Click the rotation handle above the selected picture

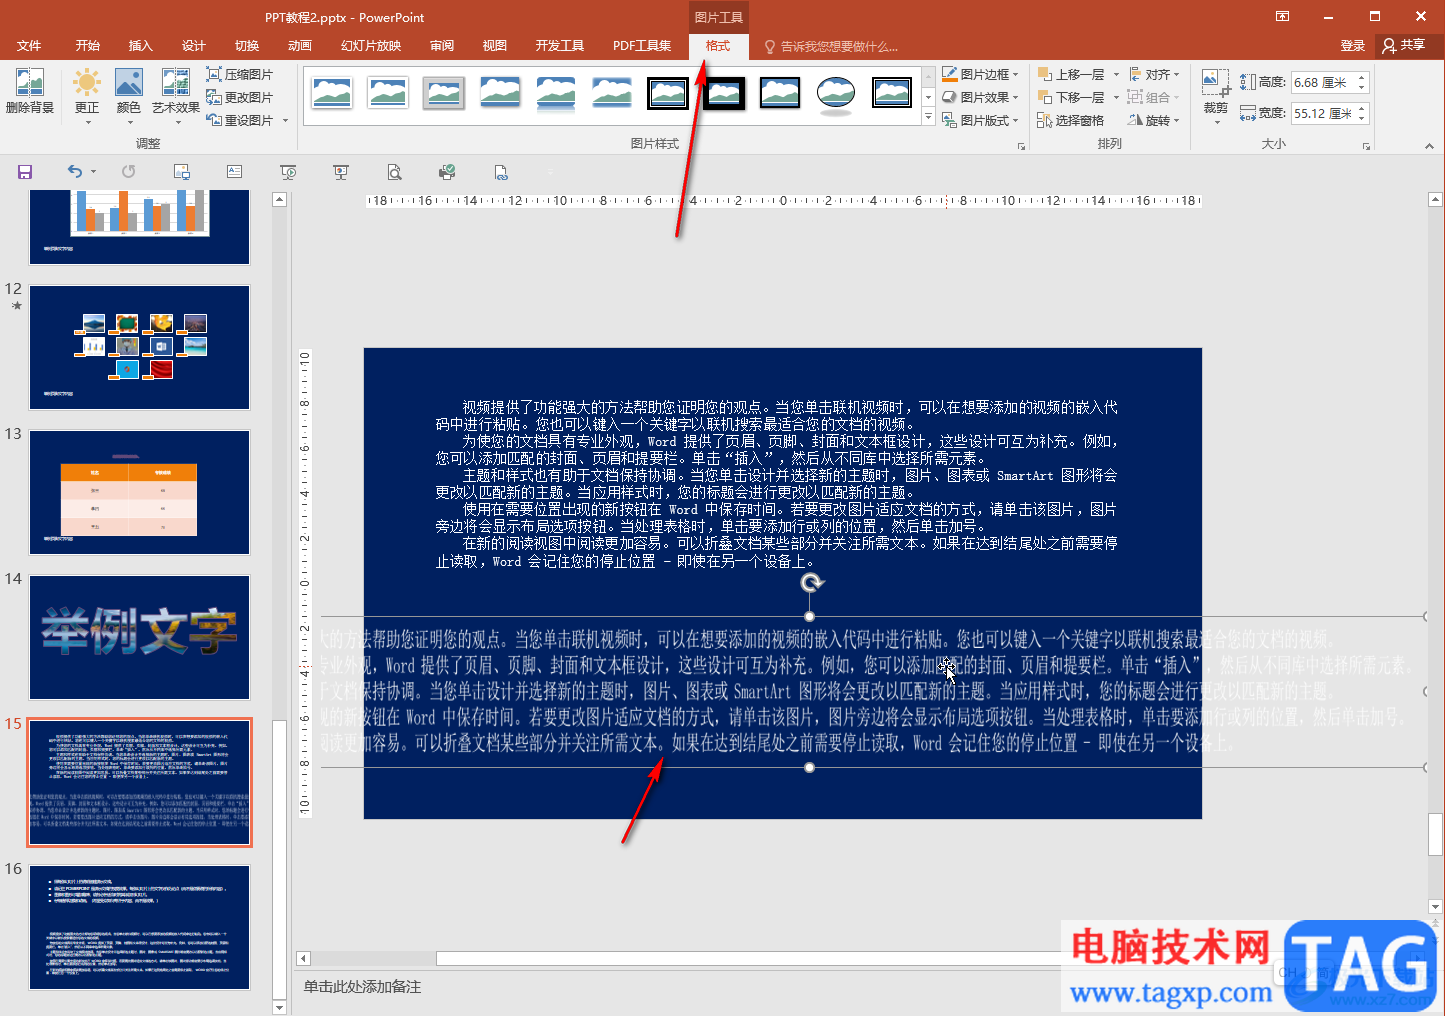click(811, 583)
